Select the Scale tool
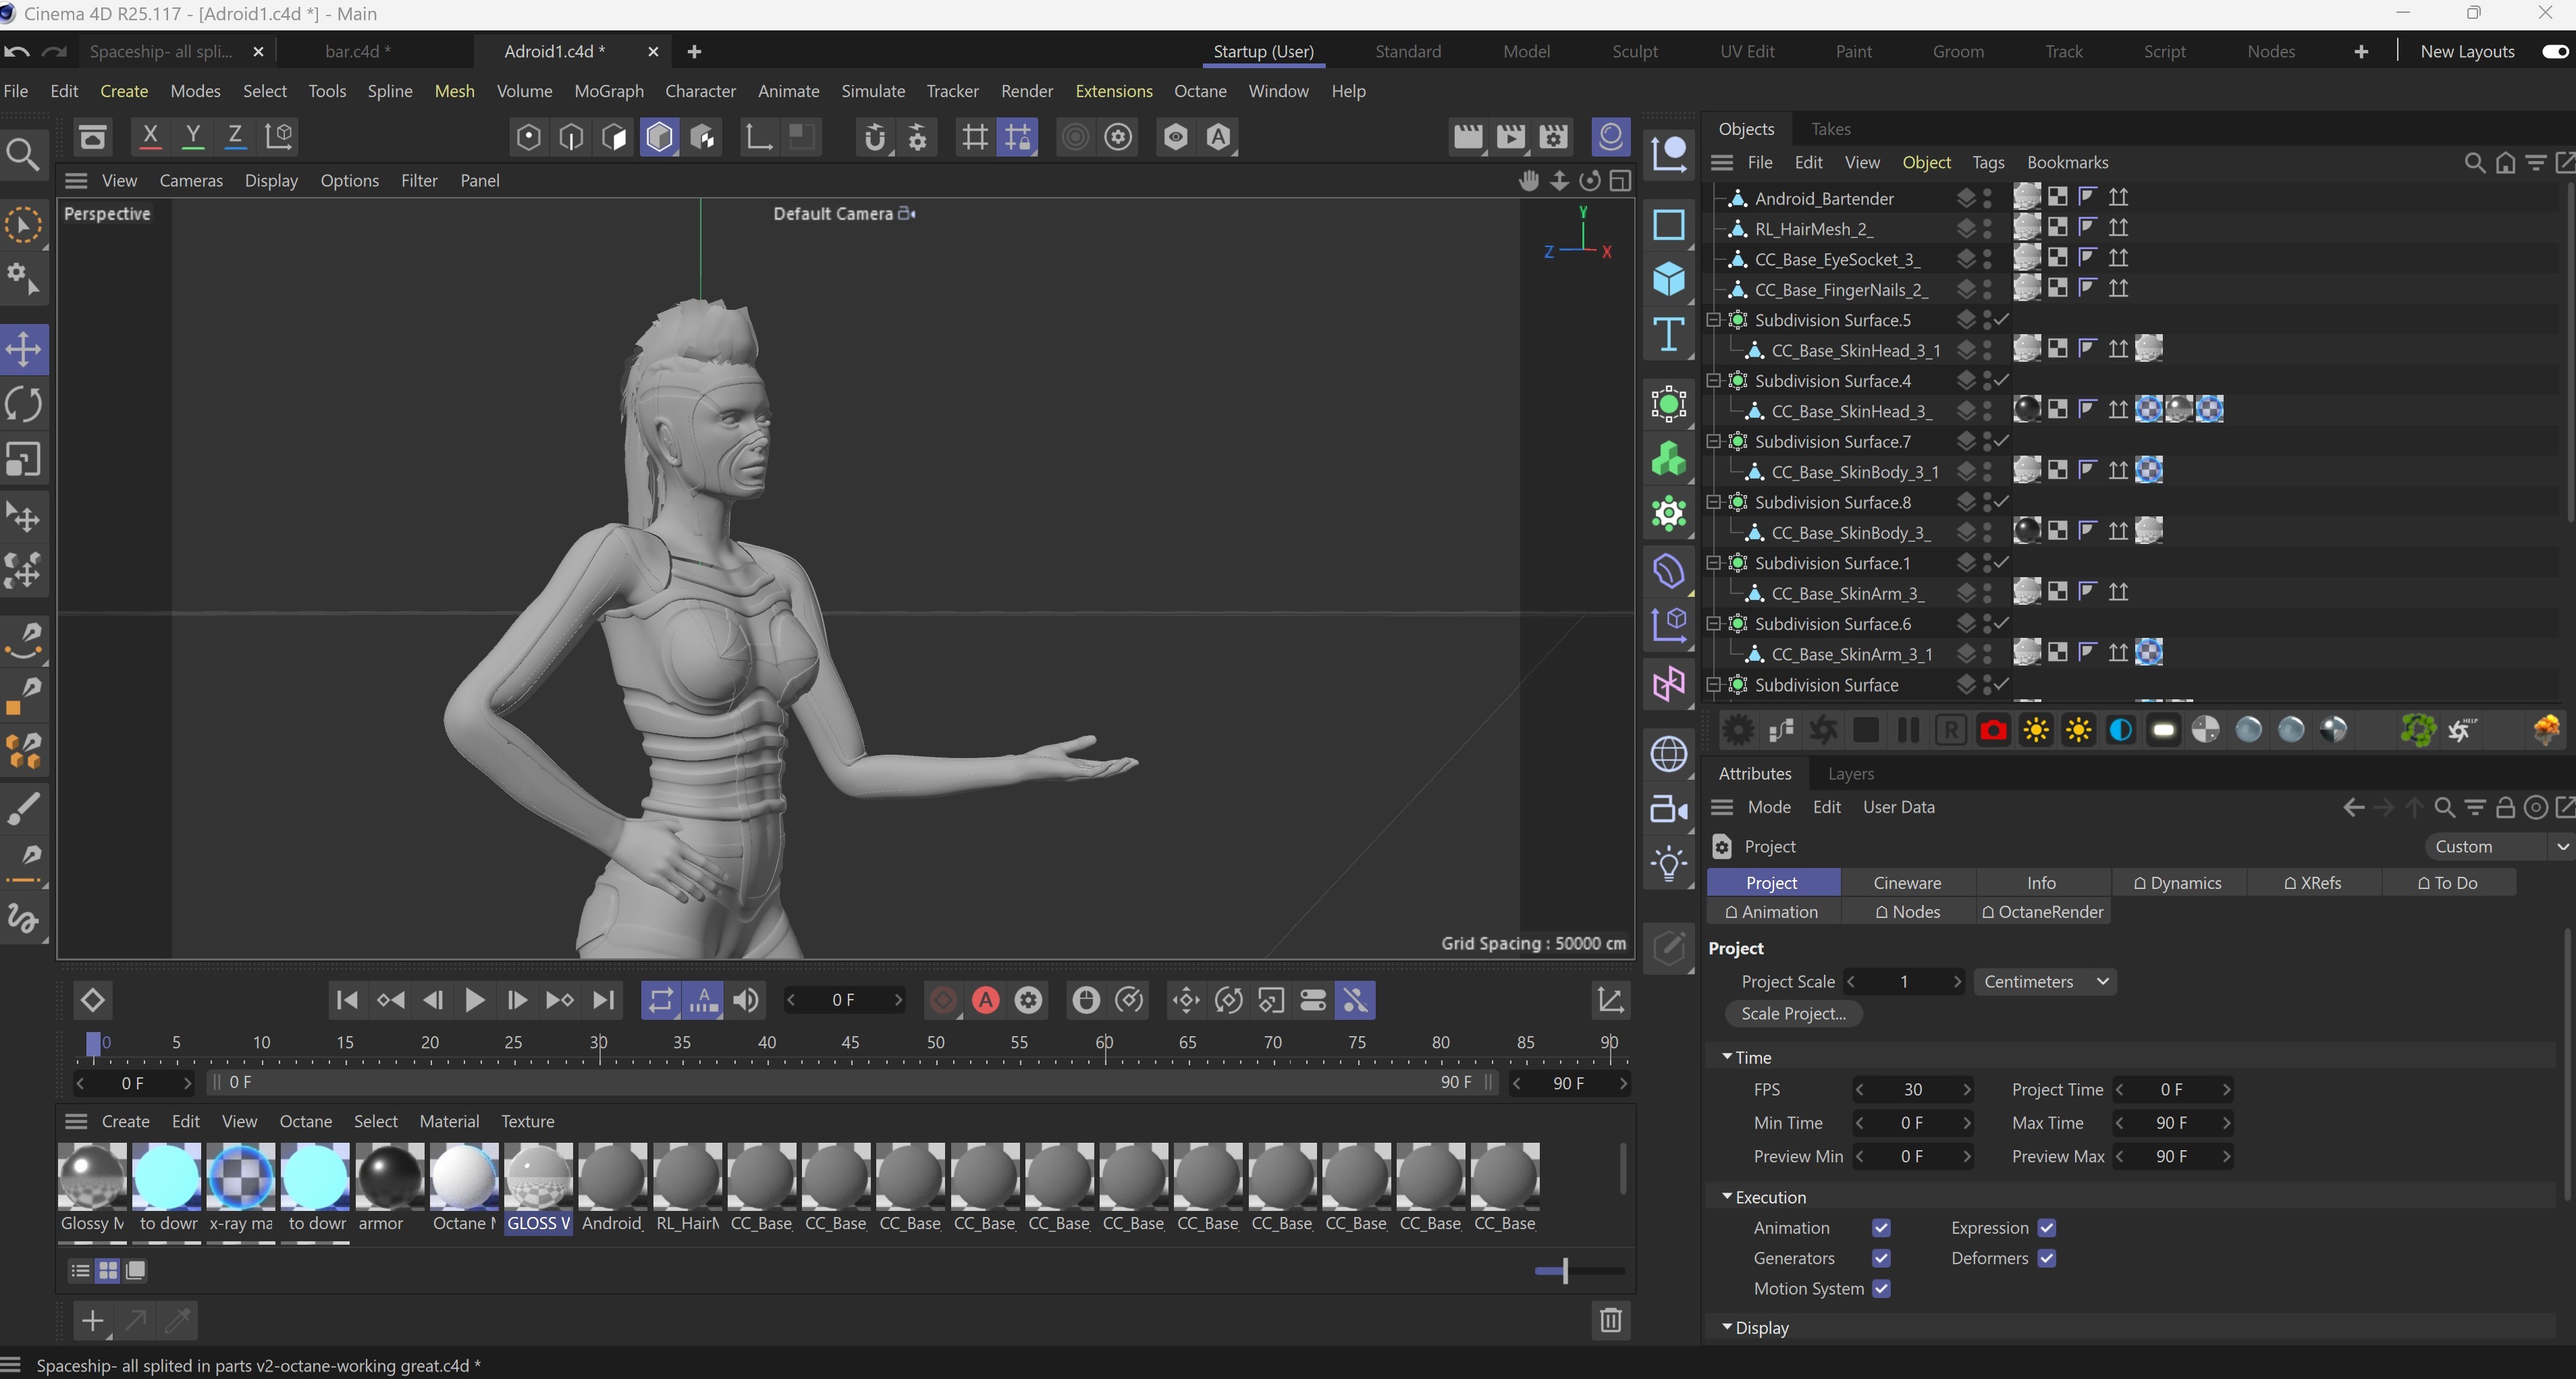2576x1379 pixels. click(24, 460)
